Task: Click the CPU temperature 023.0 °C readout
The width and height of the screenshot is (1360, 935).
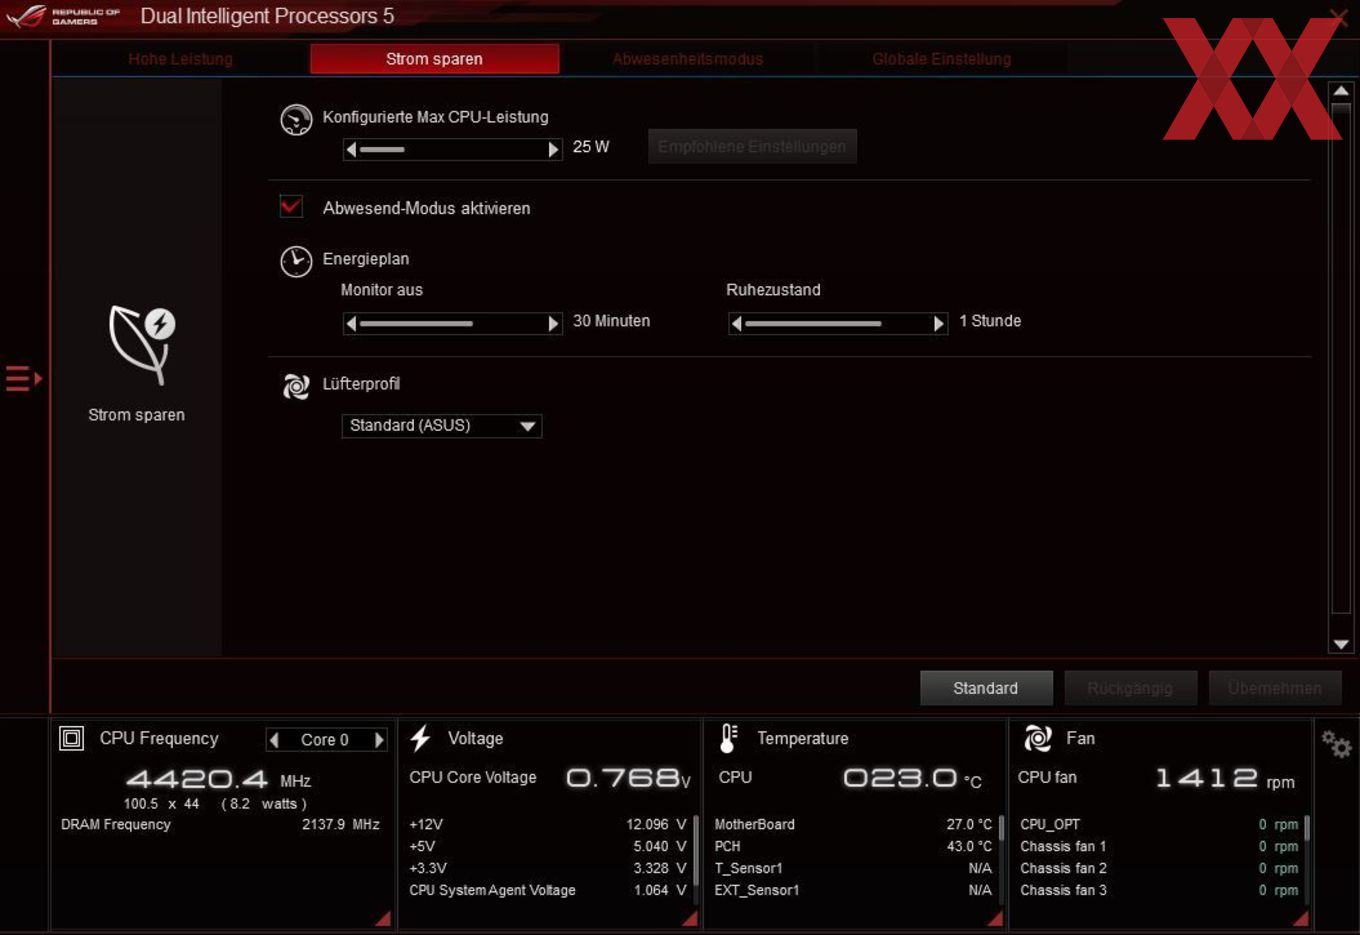Action: 912,778
